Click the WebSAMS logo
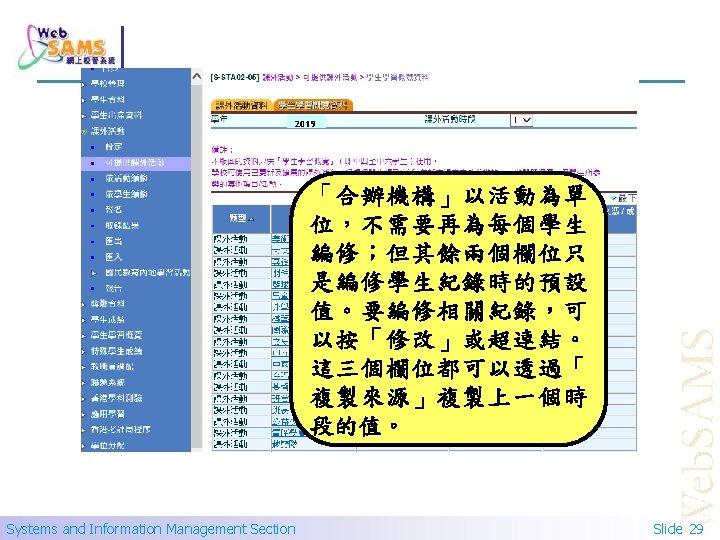The image size is (720, 540). [68, 47]
